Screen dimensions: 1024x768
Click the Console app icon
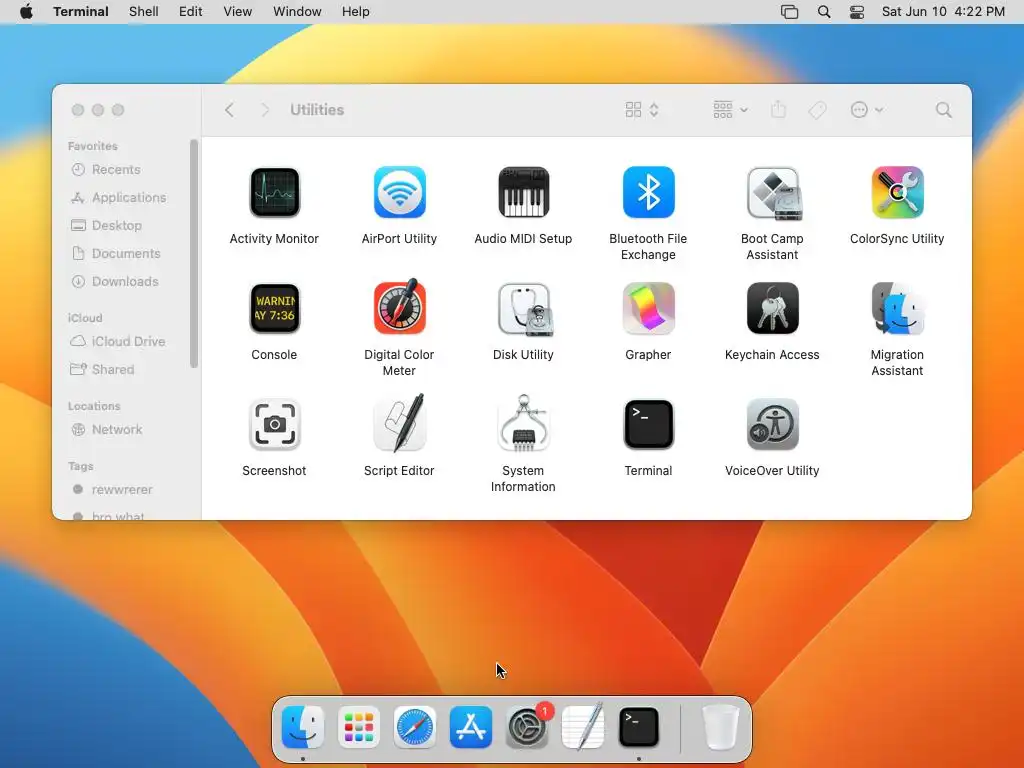pos(274,308)
